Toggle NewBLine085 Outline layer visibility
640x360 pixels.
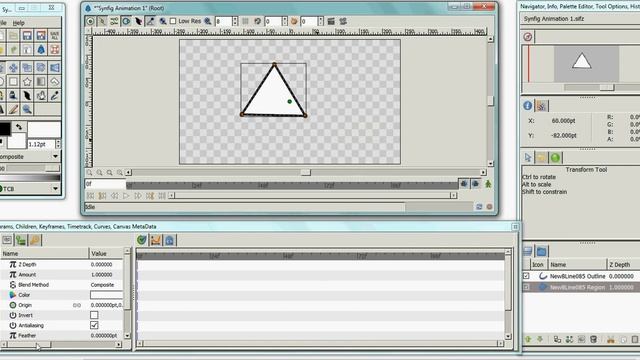pos(526,276)
